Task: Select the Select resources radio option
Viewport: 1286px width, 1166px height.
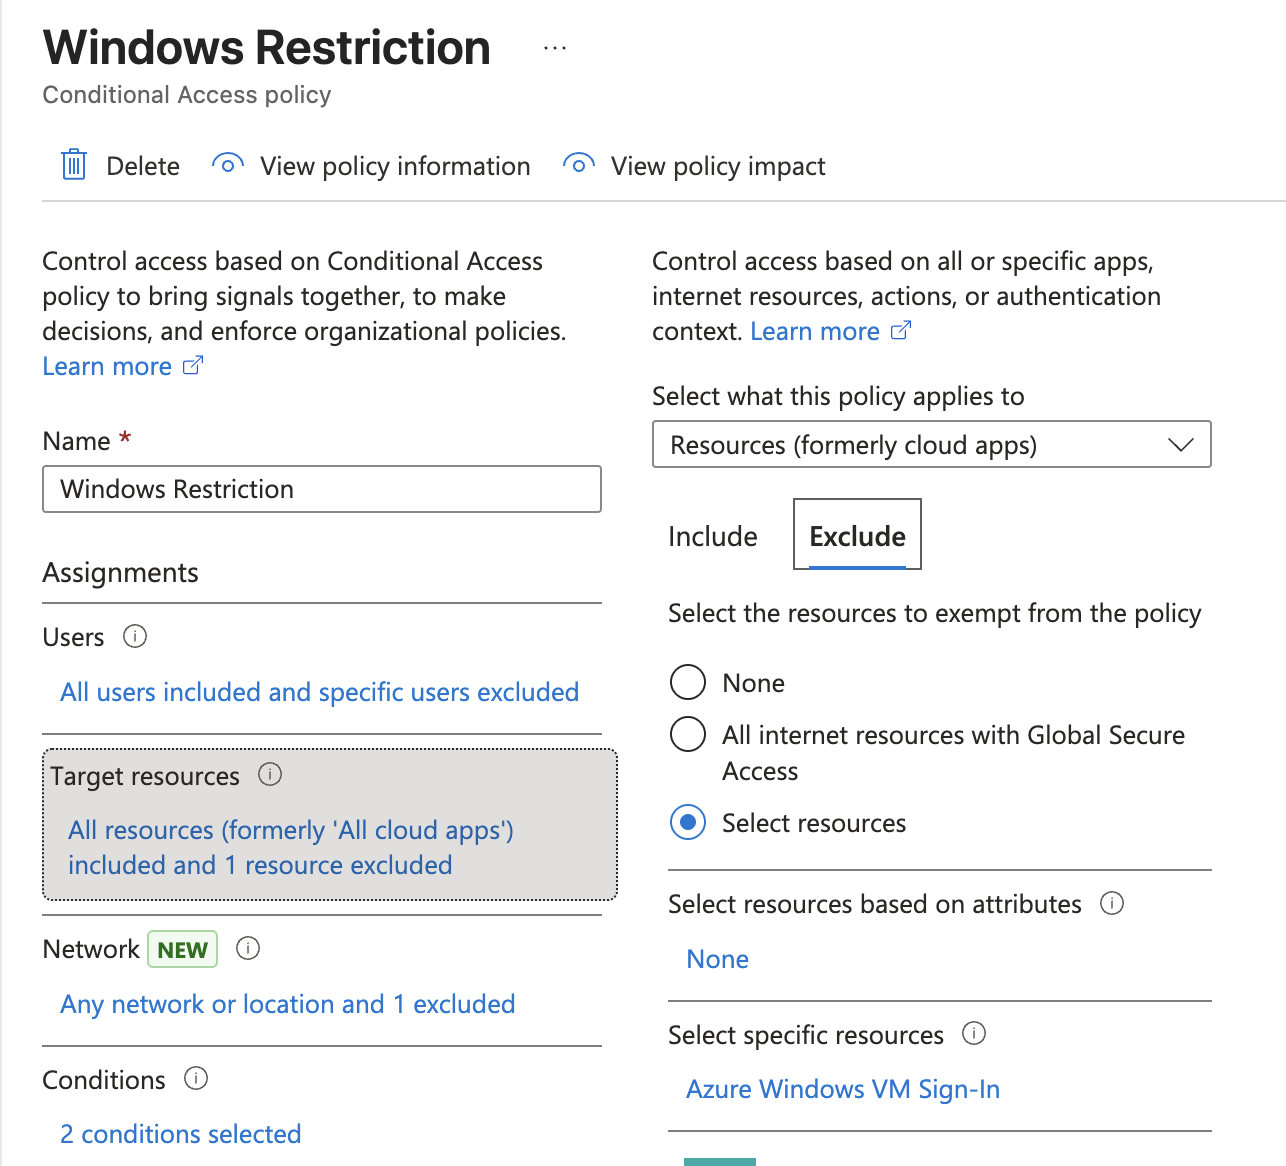Action: [x=688, y=823]
